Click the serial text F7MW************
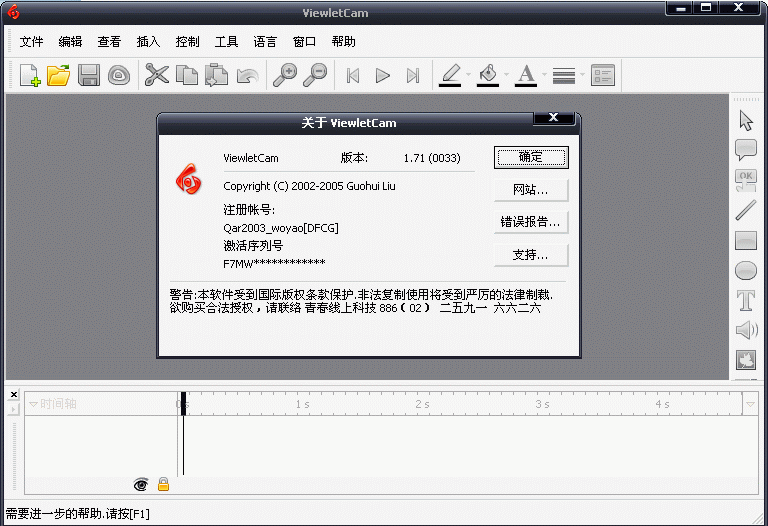The height and width of the screenshot is (526, 768). pos(274,263)
